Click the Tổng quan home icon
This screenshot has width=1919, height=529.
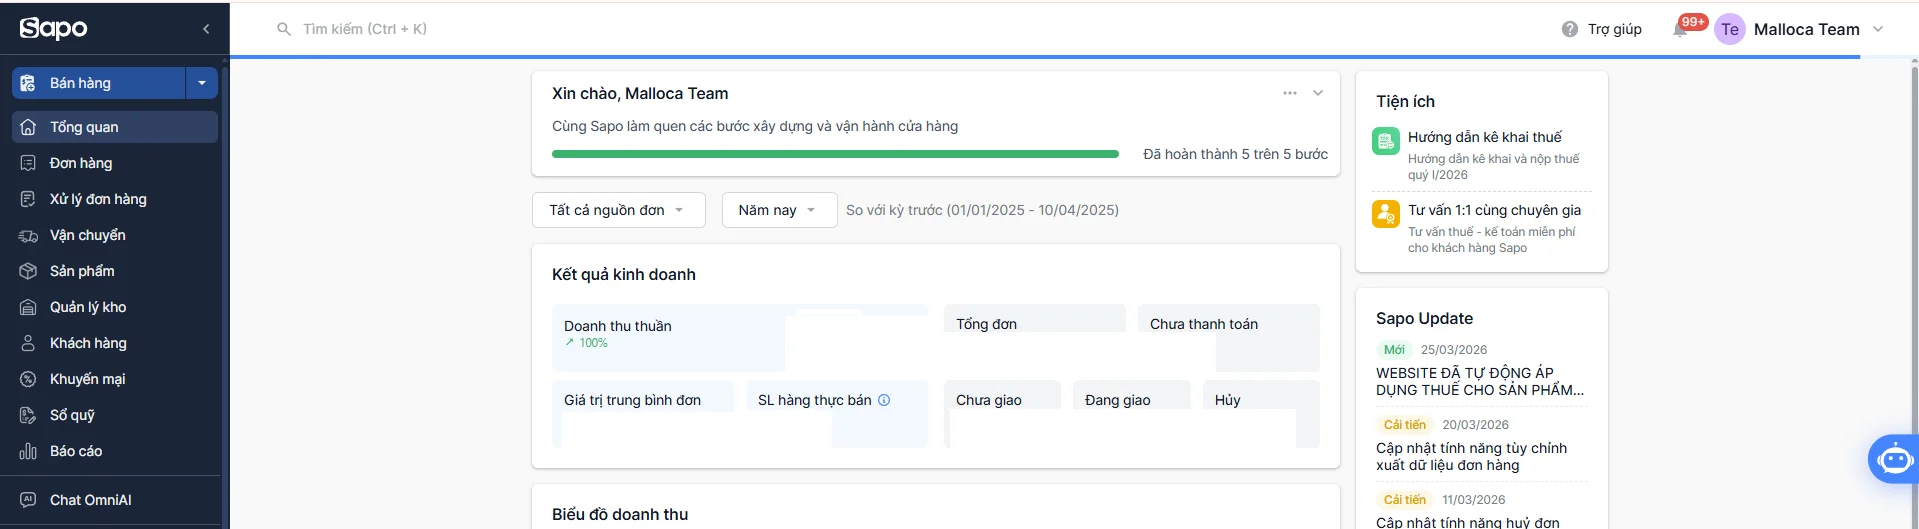pyautogui.click(x=28, y=127)
